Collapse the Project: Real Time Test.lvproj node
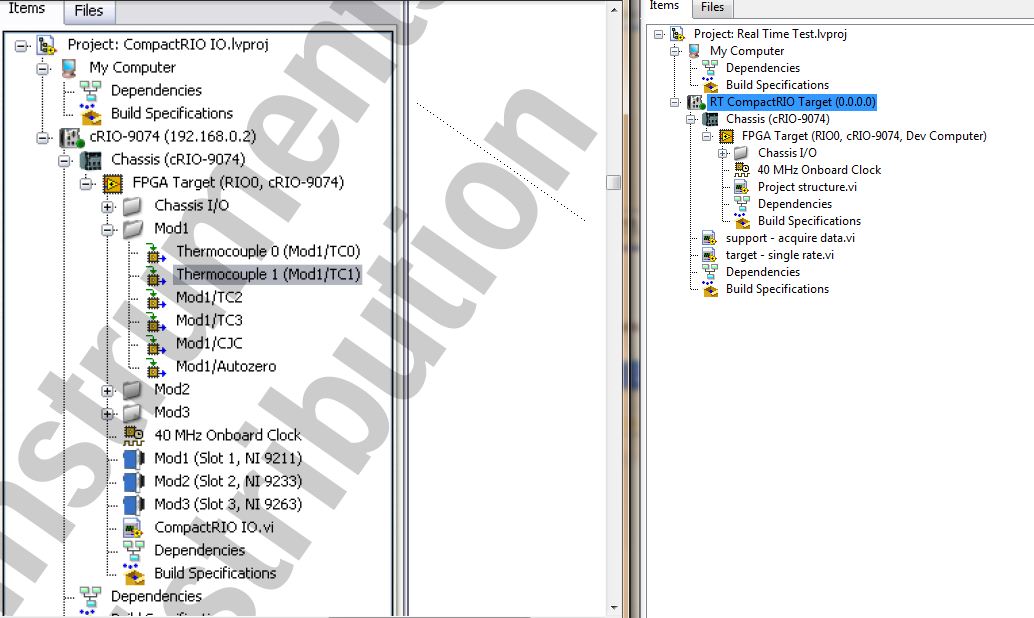 point(658,34)
